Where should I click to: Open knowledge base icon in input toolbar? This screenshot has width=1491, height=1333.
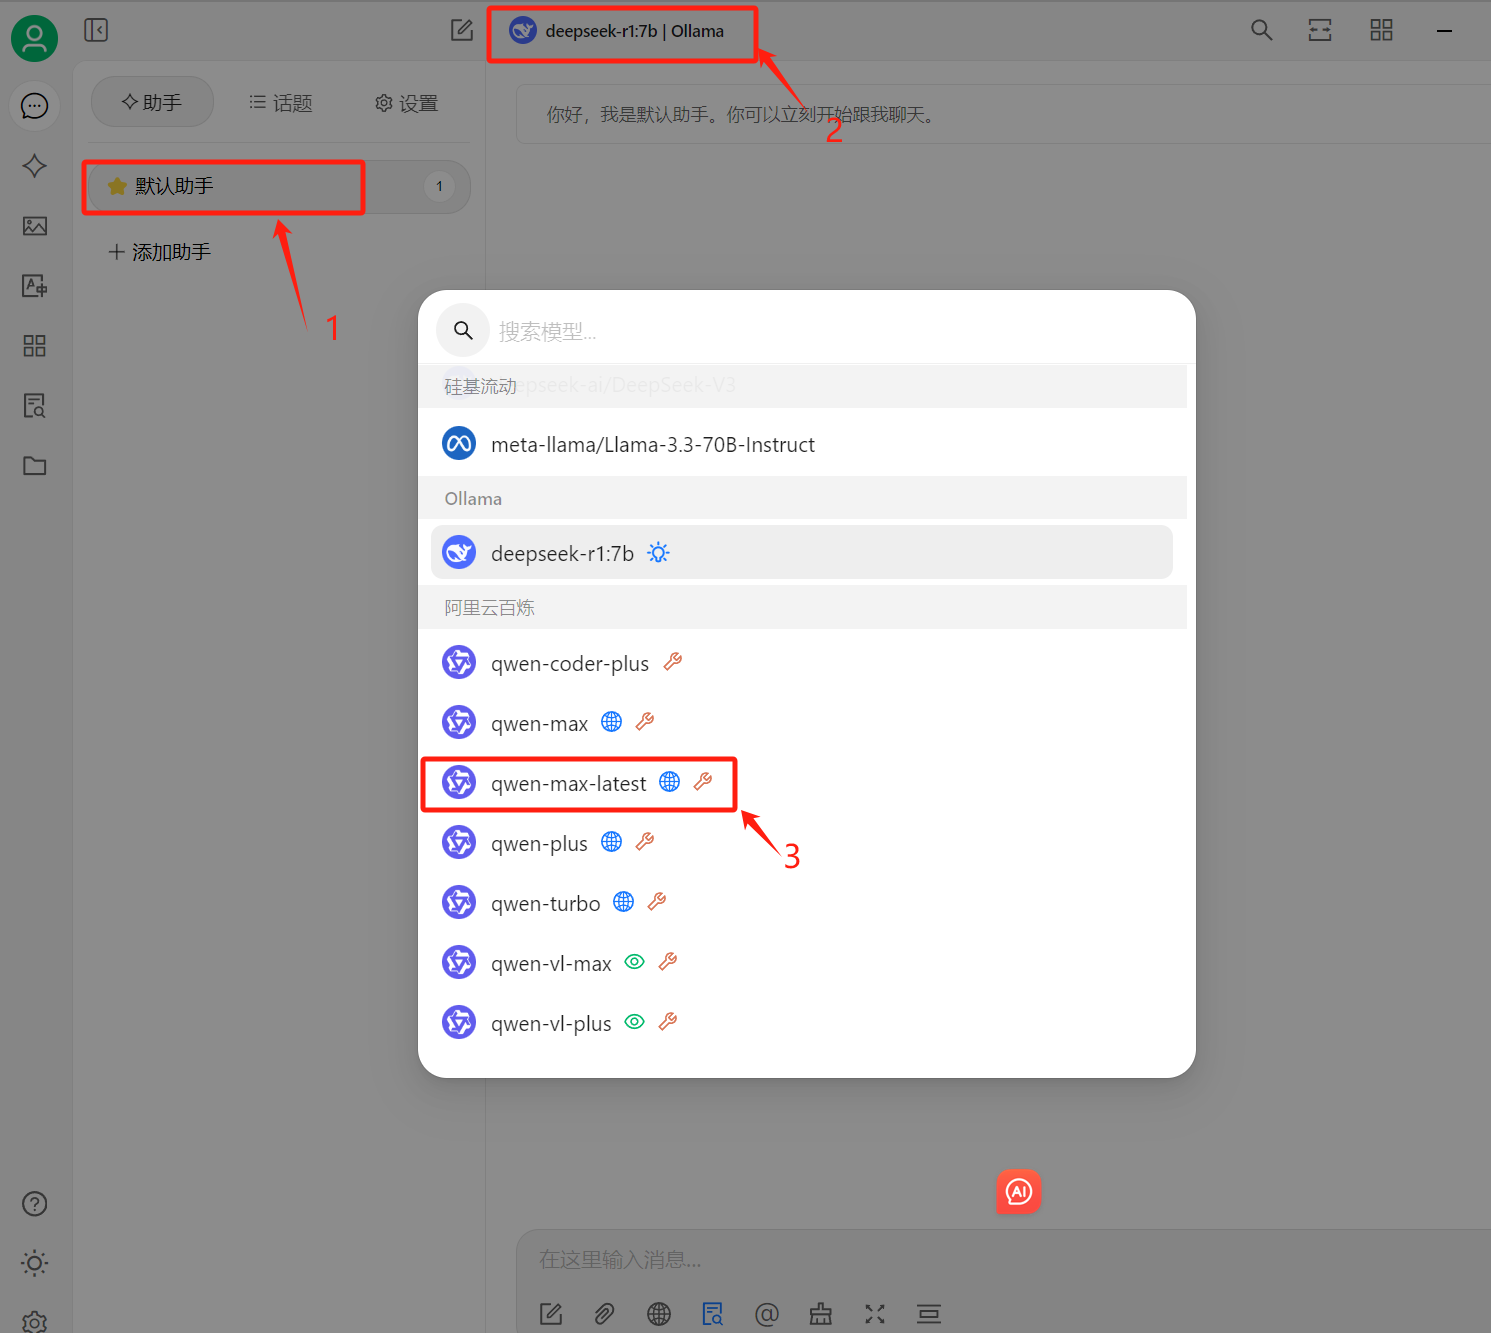(713, 1314)
